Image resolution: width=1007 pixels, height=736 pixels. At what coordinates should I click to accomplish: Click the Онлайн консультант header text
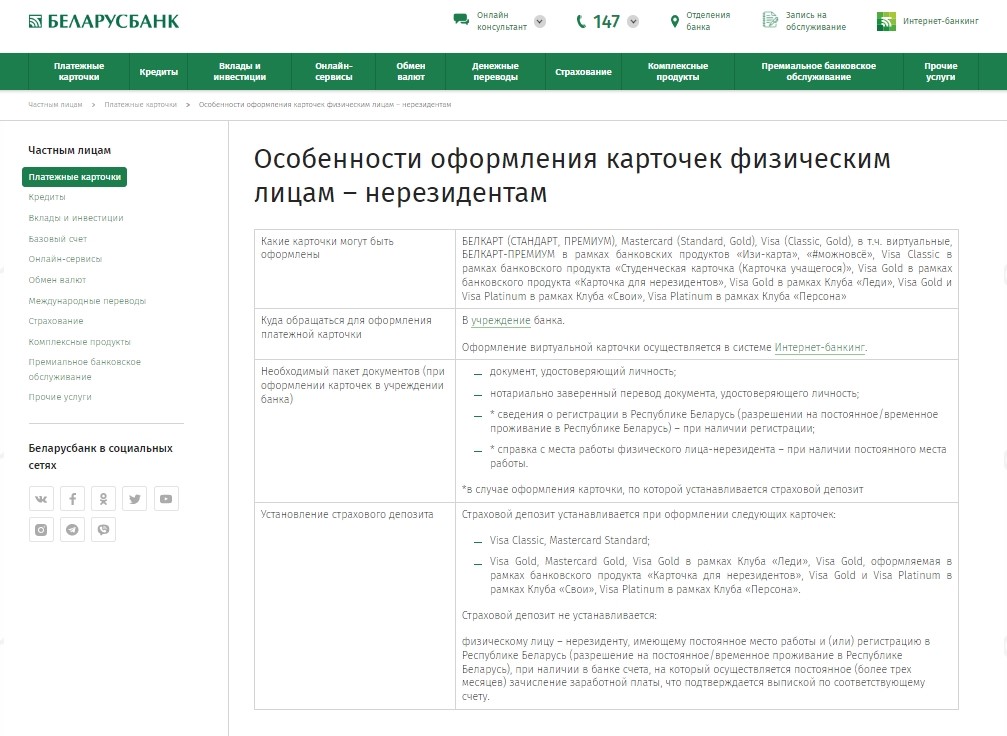[502, 21]
